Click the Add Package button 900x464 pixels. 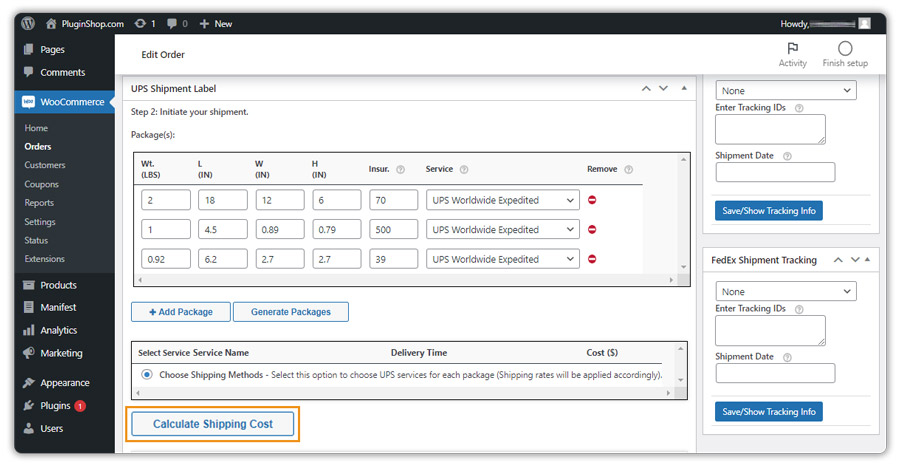pyautogui.click(x=181, y=312)
